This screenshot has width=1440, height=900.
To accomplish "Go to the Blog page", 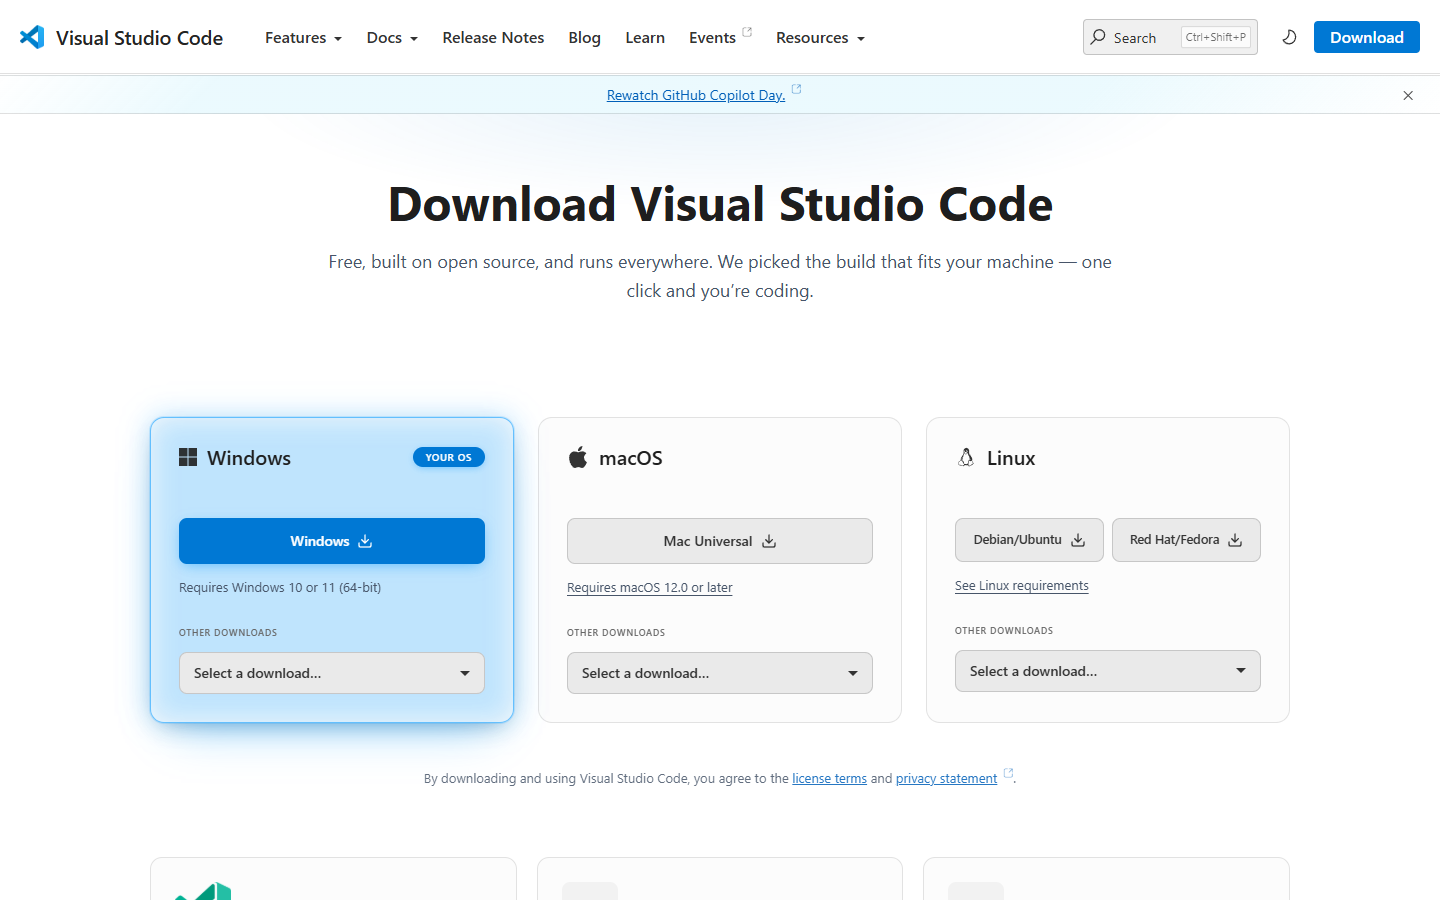I will pos(585,37).
